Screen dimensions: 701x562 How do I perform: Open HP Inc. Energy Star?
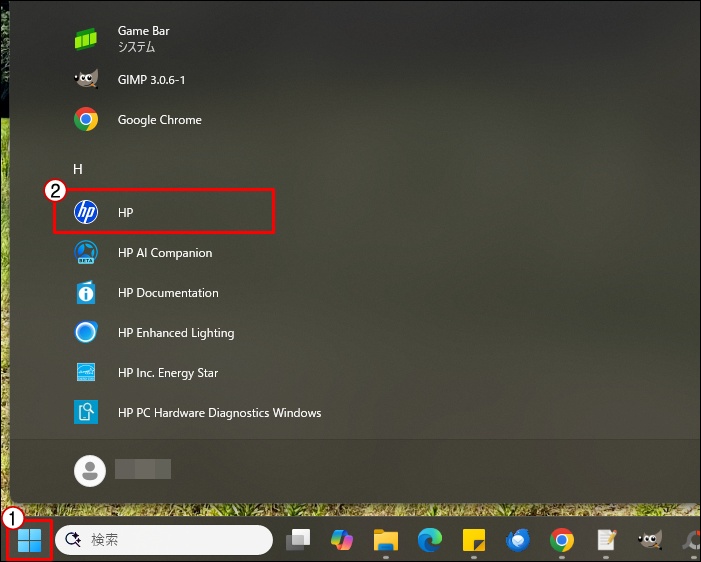(x=167, y=373)
